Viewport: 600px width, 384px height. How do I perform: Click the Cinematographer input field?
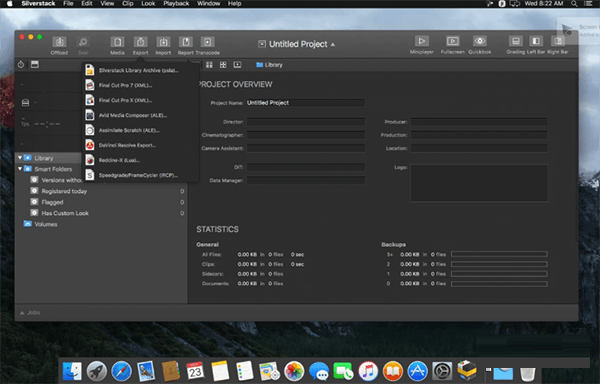tap(305, 135)
